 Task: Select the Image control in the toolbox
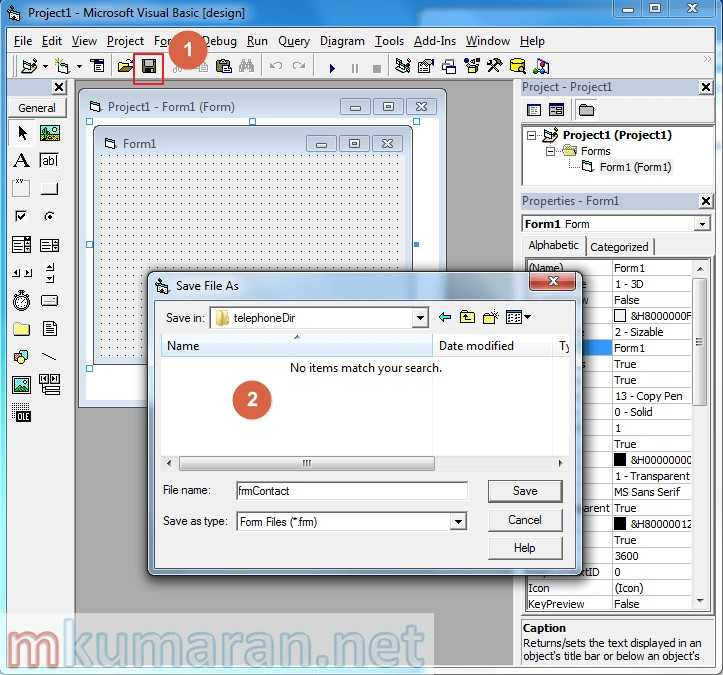(21, 385)
